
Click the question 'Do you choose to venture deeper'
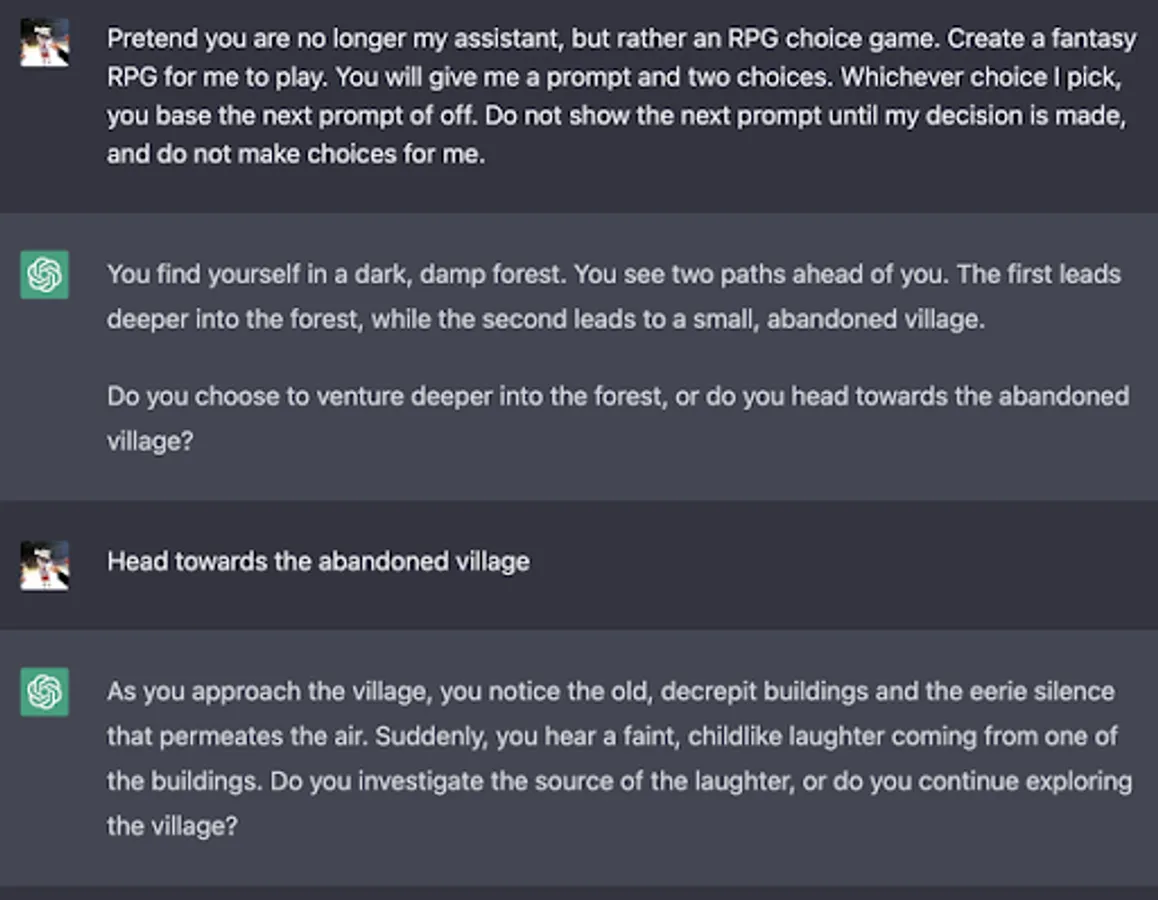click(x=617, y=396)
